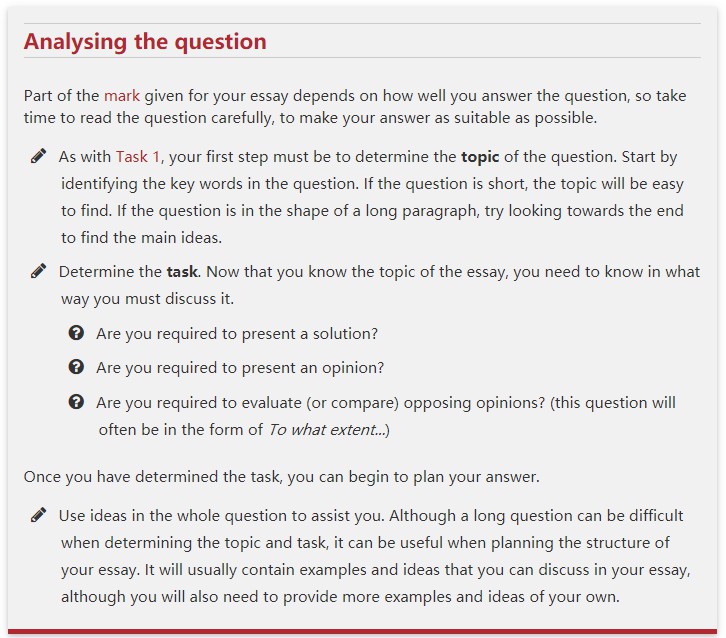This screenshot has height=638, width=726.
Task: Click question mark icon next to 'present a solution'
Action: 76,333
